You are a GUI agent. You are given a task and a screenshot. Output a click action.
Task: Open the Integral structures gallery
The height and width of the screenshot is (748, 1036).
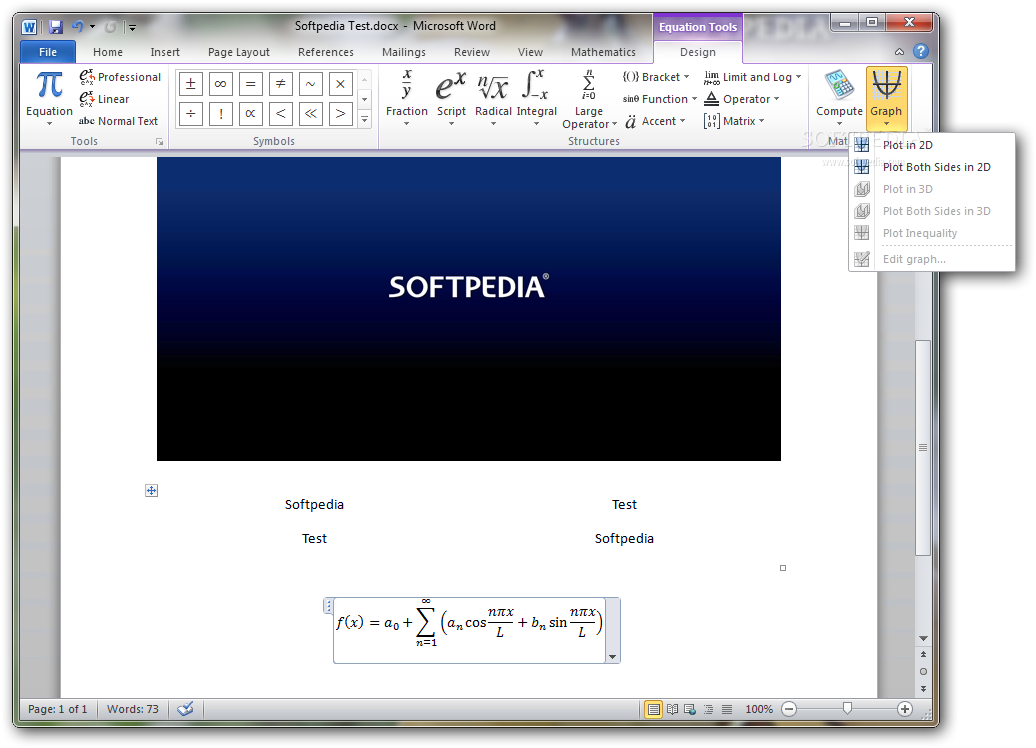pyautogui.click(x=536, y=98)
